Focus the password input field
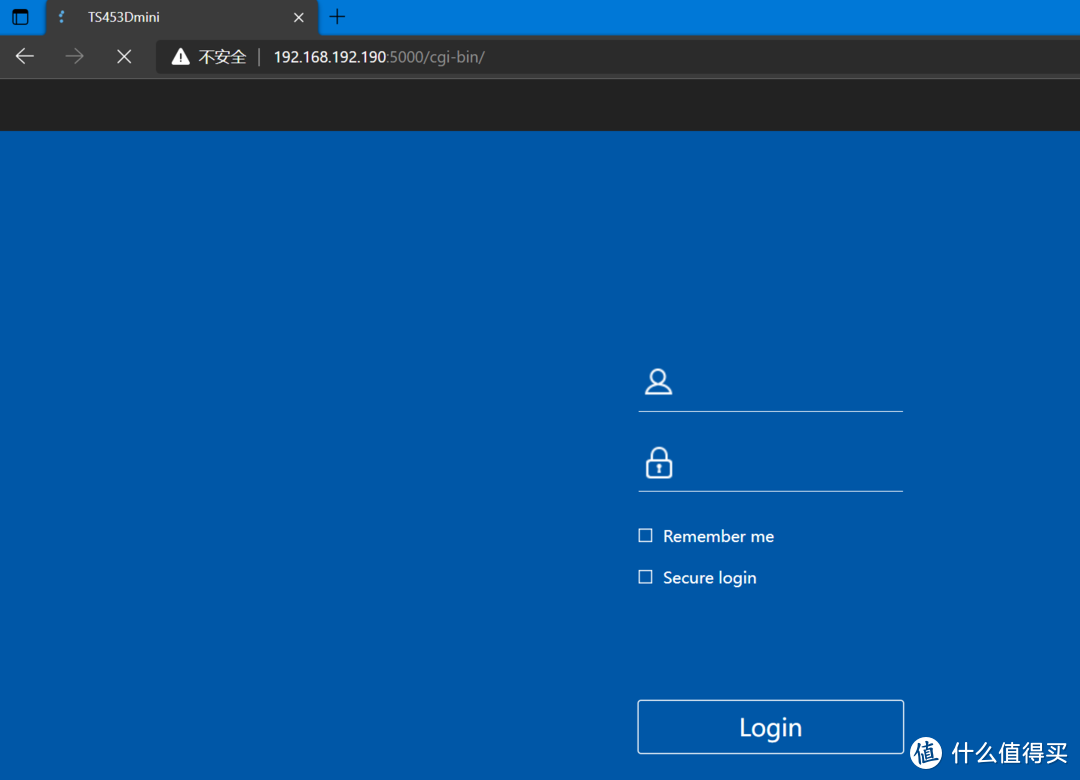The image size is (1080, 780). pyautogui.click(x=790, y=465)
